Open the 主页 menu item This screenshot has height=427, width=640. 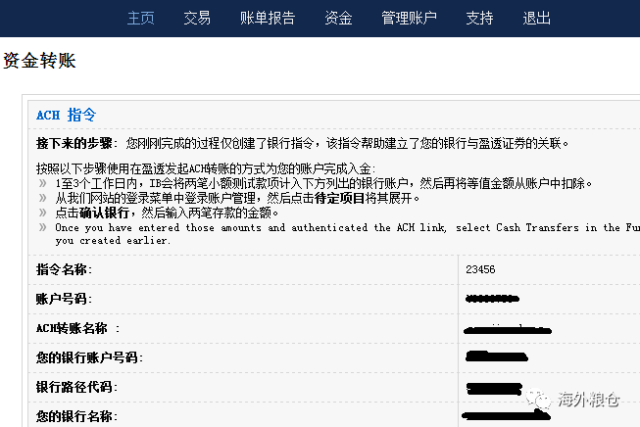(141, 18)
